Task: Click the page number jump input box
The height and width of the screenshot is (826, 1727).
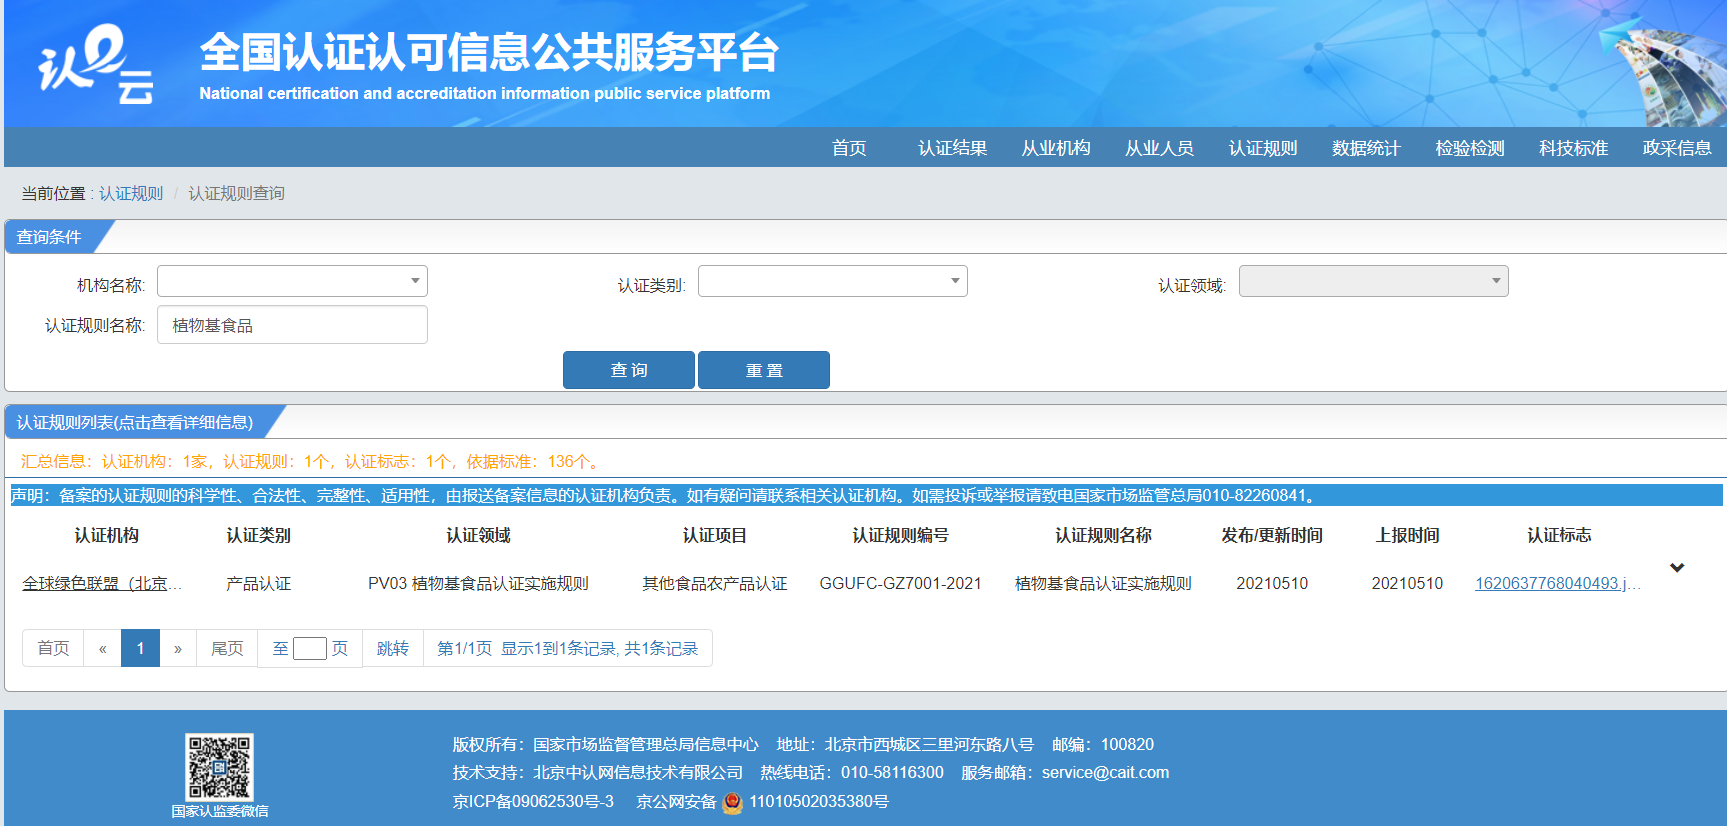Action: 310,648
